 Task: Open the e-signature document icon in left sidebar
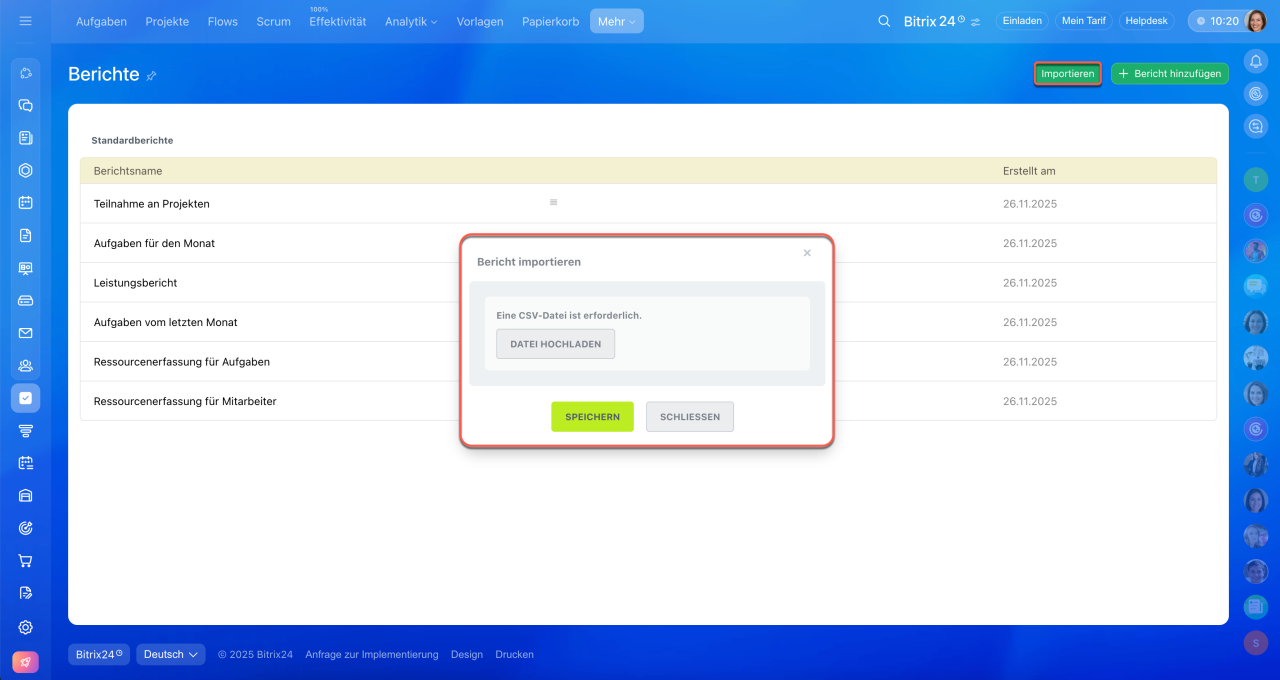click(x=26, y=593)
